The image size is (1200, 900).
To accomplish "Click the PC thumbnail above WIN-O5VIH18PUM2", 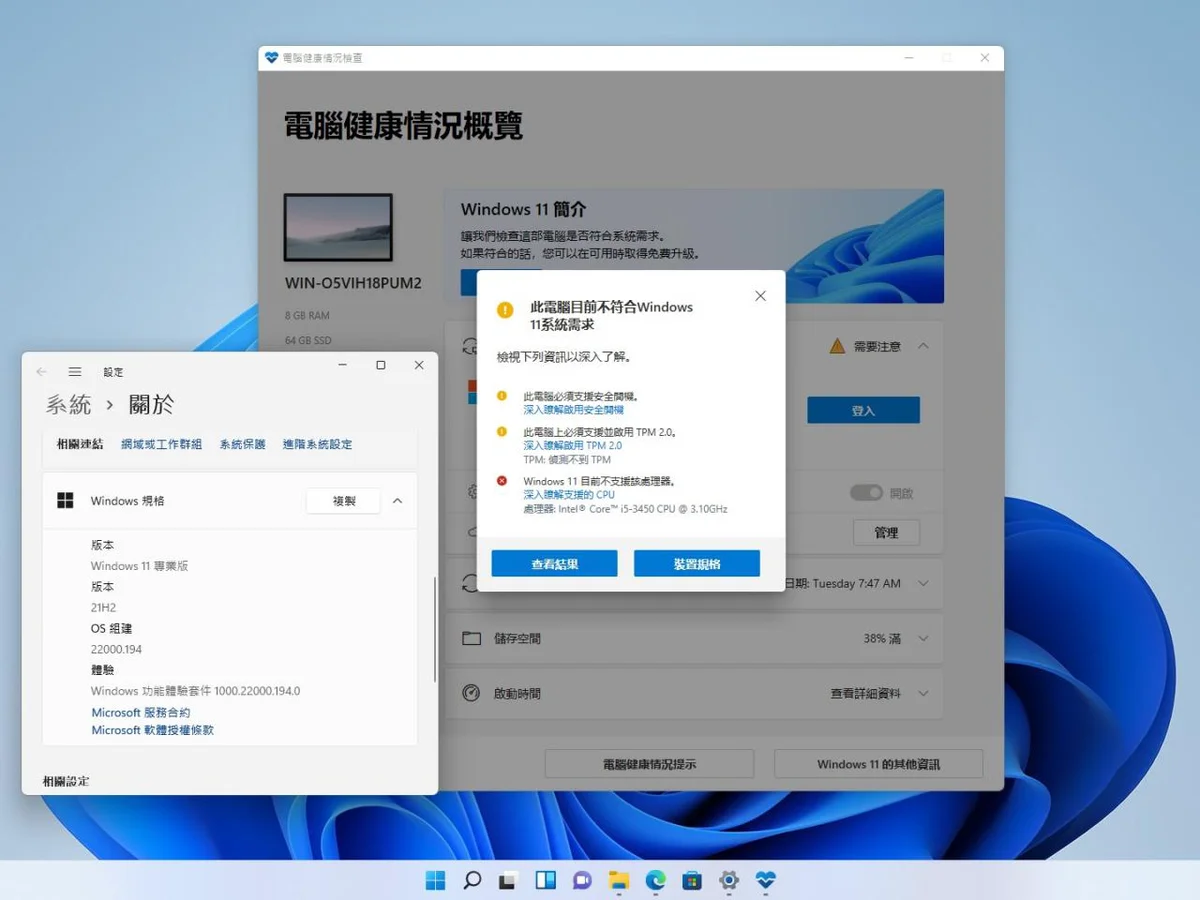I will 338,228.
